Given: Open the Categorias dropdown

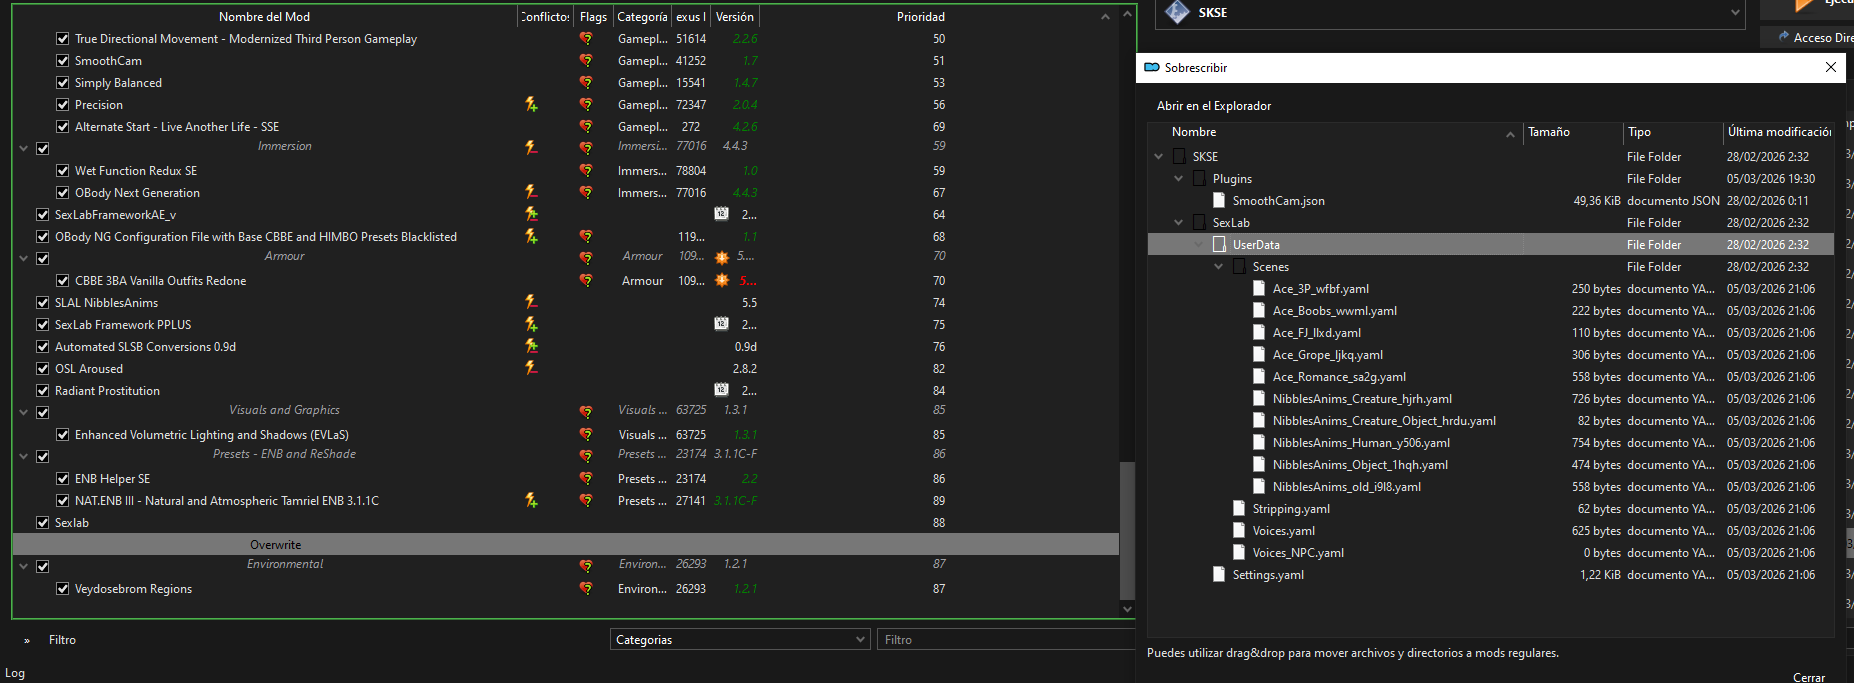Looking at the screenshot, I should pos(740,639).
